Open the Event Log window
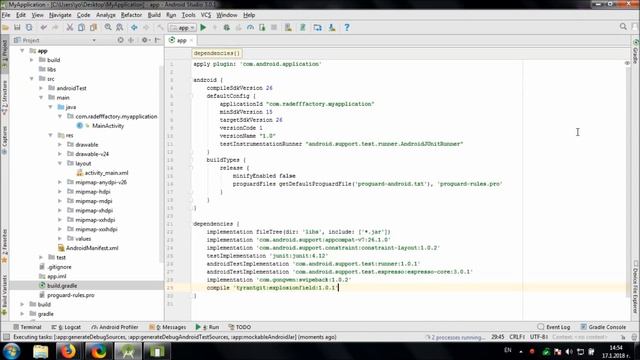This screenshot has width=640, height=360. click(x=554, y=327)
